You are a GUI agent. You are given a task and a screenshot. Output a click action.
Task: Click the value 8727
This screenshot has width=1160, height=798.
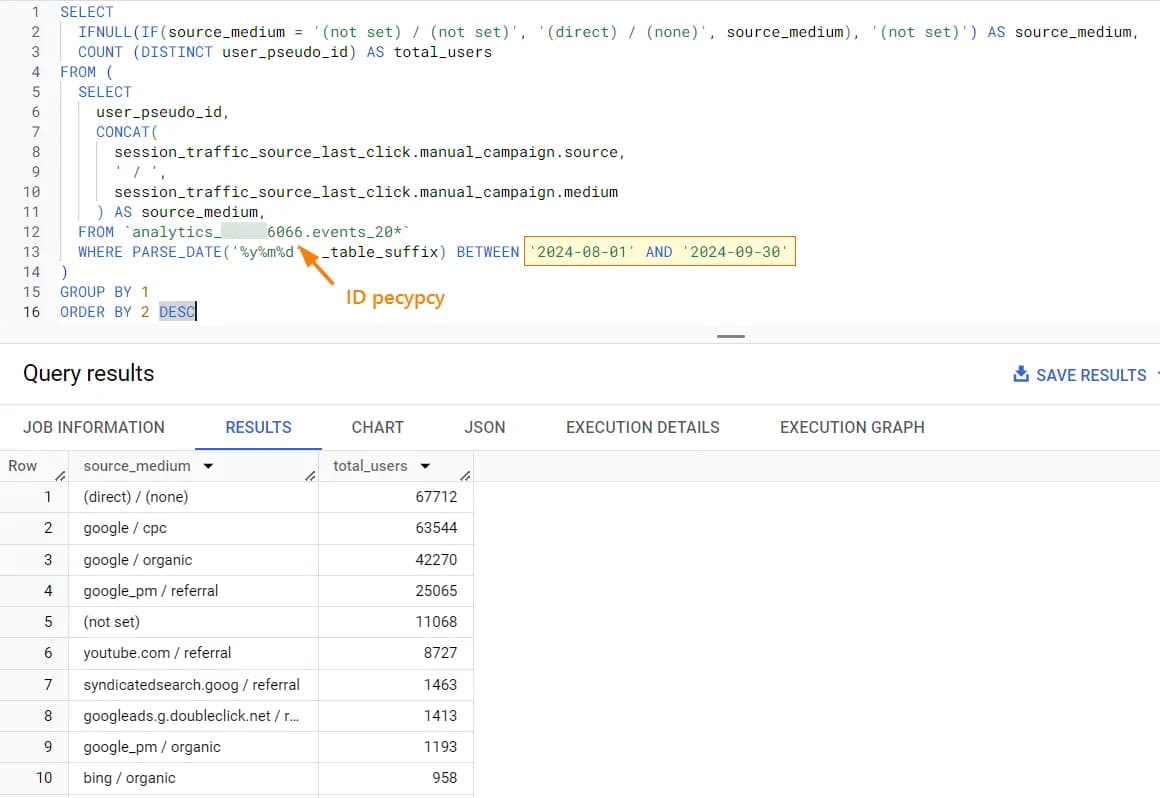point(440,653)
